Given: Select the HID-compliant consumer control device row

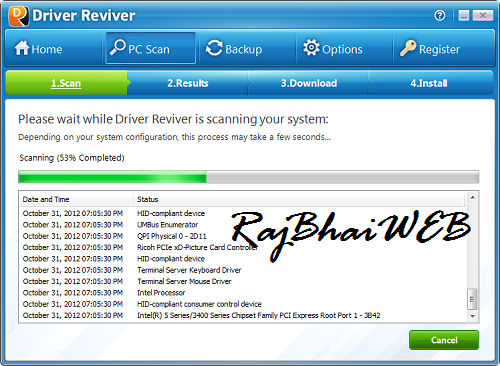Looking at the screenshot, I should tap(243, 304).
